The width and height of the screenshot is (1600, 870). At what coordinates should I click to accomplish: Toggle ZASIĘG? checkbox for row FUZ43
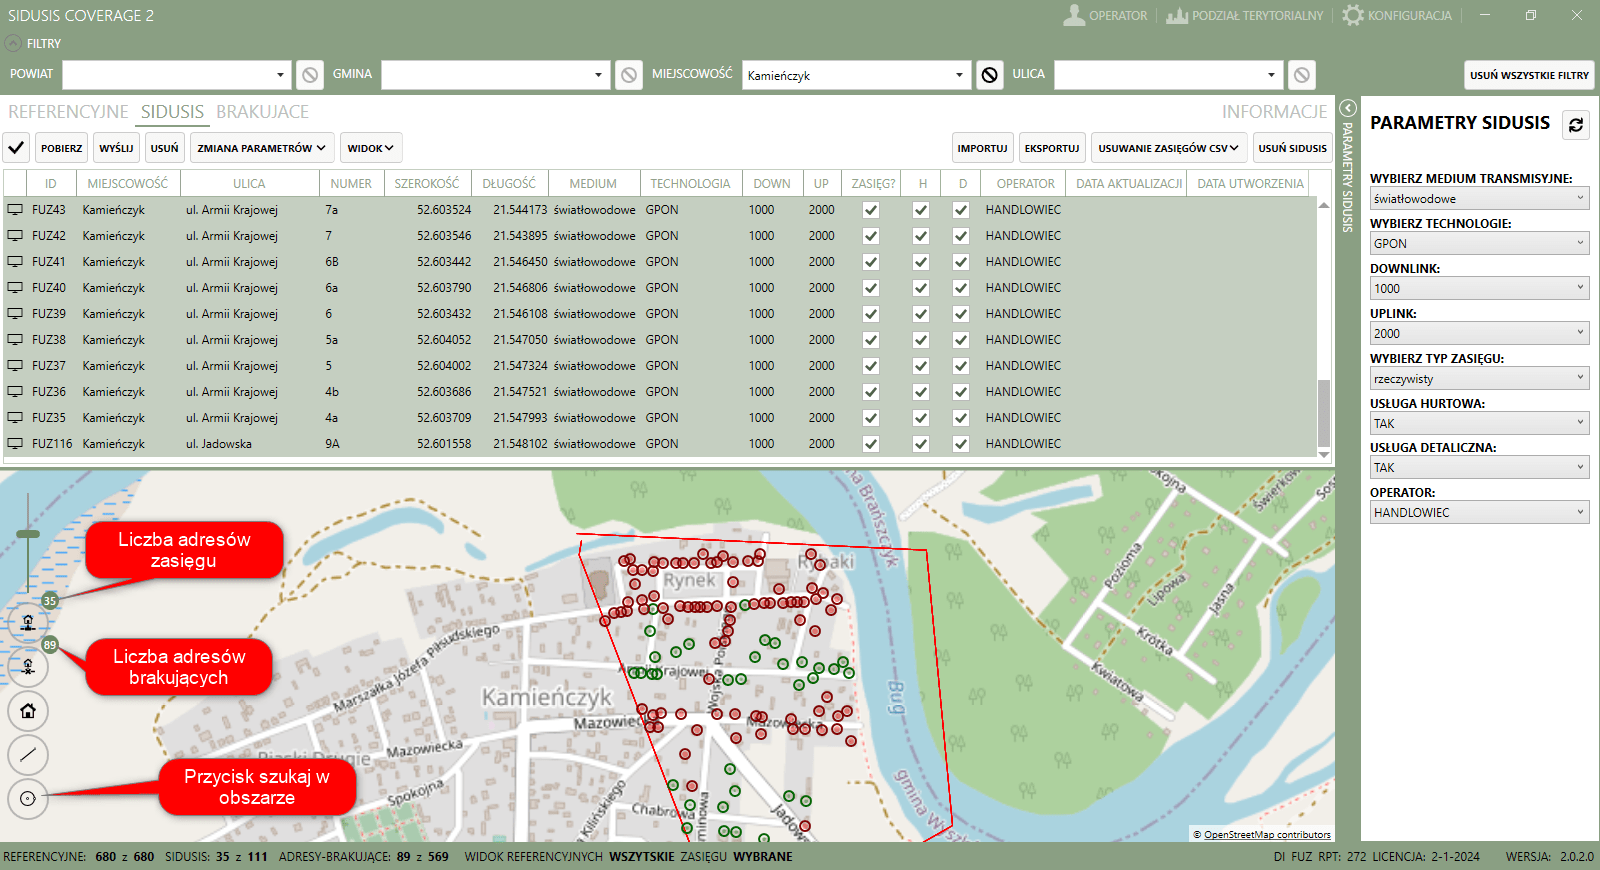click(x=871, y=210)
